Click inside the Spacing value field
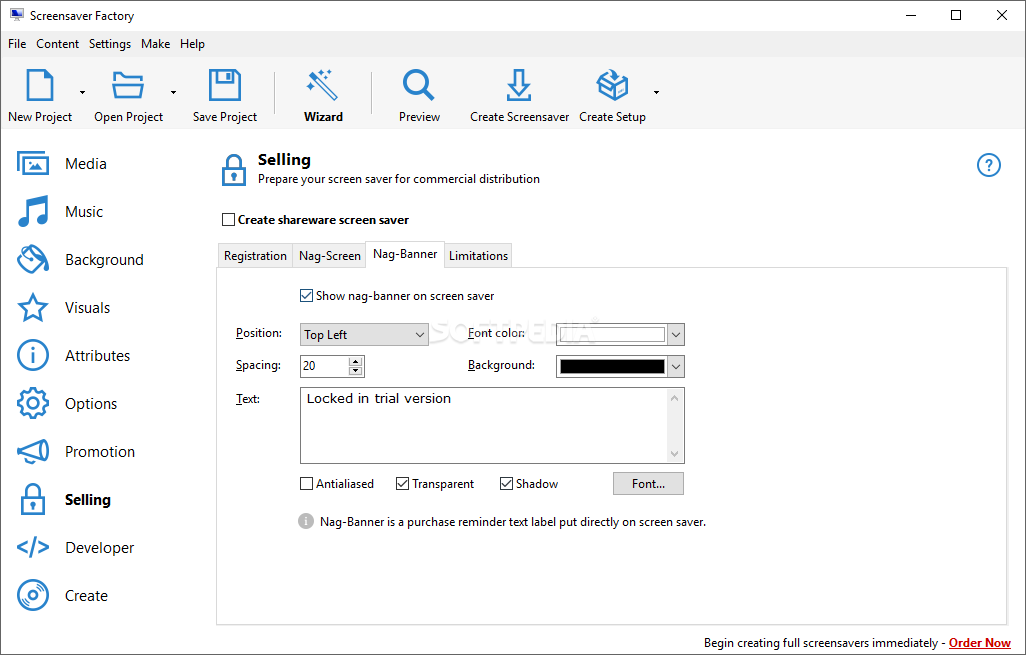 [324, 366]
